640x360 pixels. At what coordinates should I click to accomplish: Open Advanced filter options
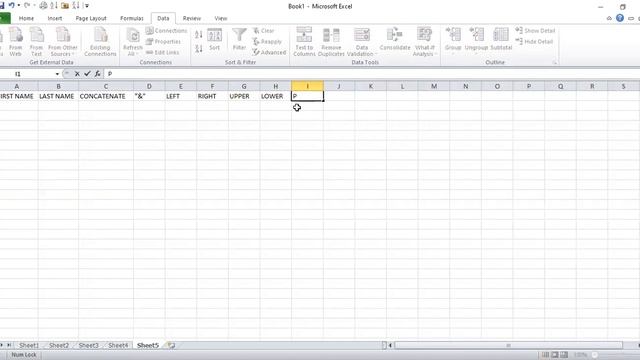[269, 52]
